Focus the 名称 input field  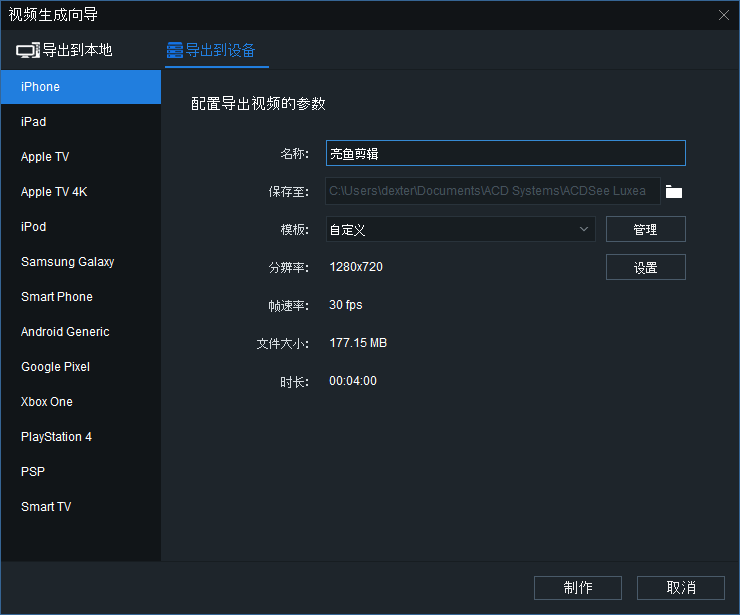[x=505, y=153]
